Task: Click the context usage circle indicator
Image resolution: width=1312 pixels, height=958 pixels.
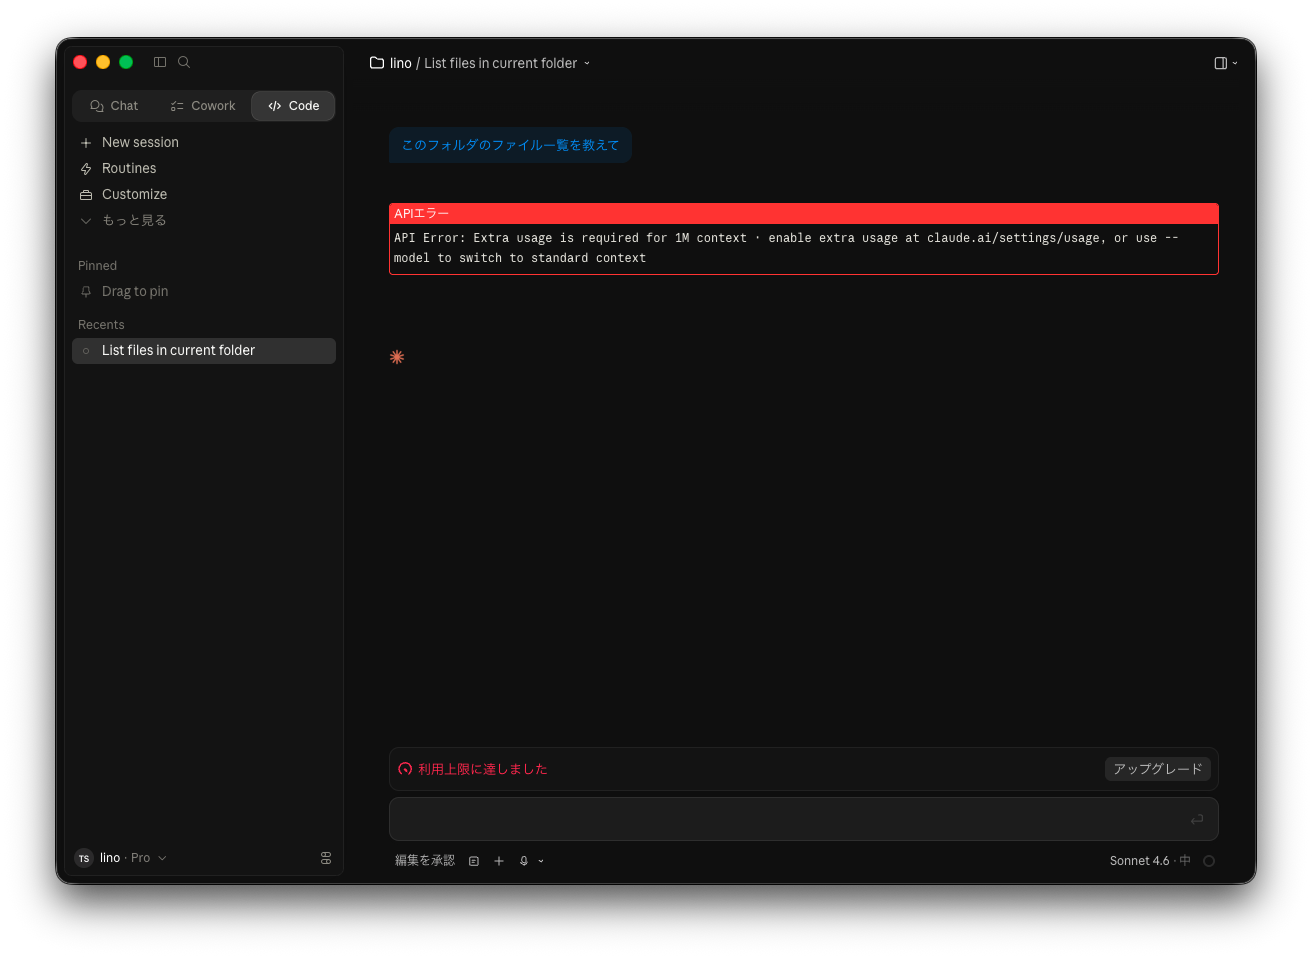Action: pyautogui.click(x=1209, y=861)
